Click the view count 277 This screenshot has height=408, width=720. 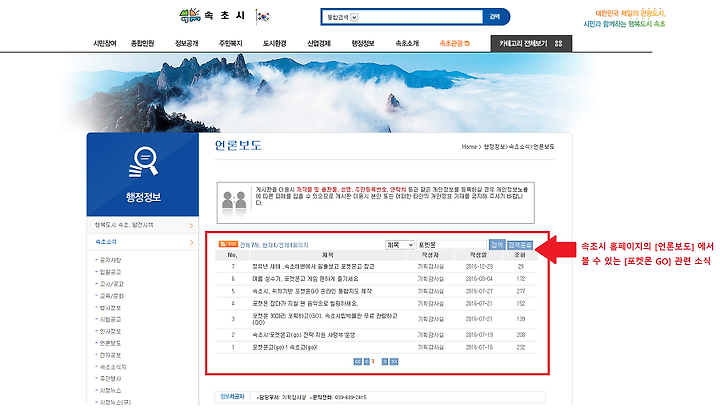[520, 291]
